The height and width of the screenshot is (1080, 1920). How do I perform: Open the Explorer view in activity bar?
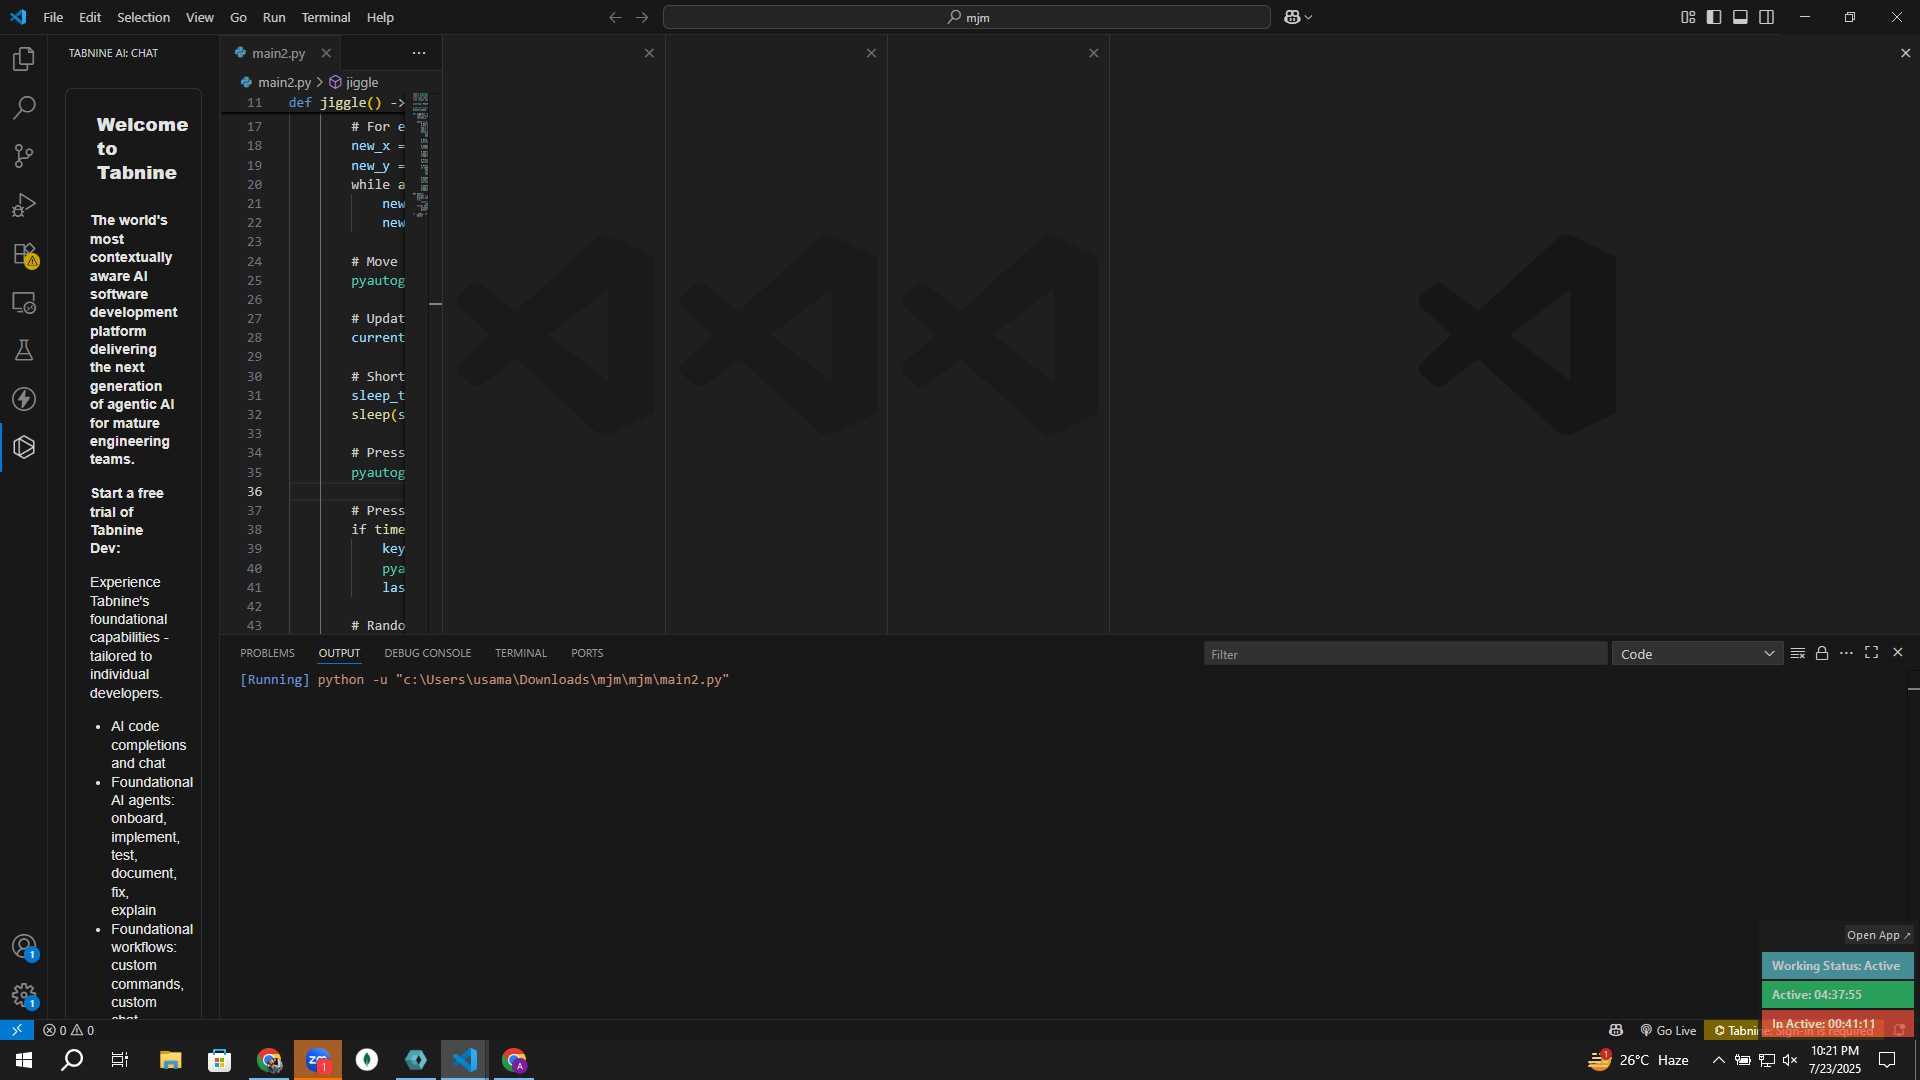(x=24, y=59)
